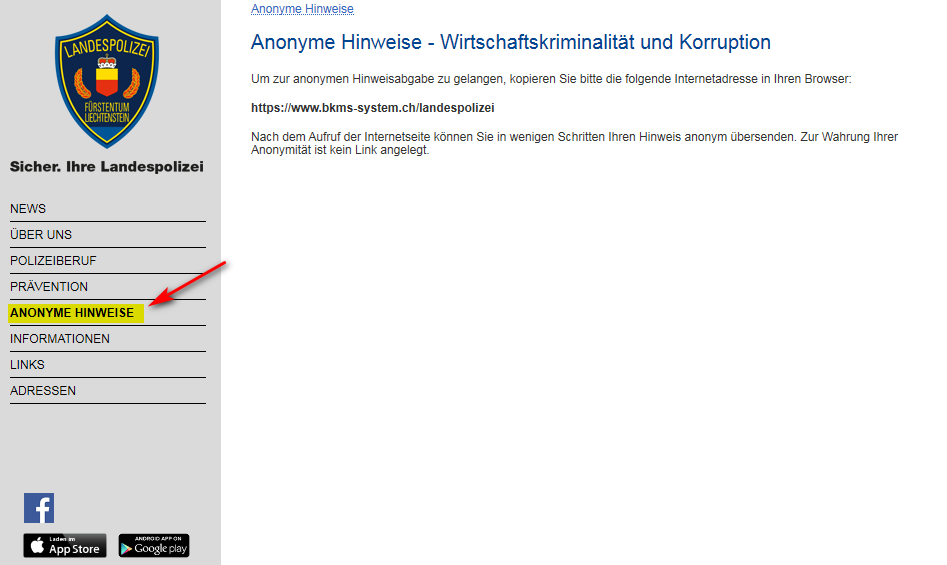The height and width of the screenshot is (565, 947).
Task: Open the Facebook page icon
Action: coord(39,508)
